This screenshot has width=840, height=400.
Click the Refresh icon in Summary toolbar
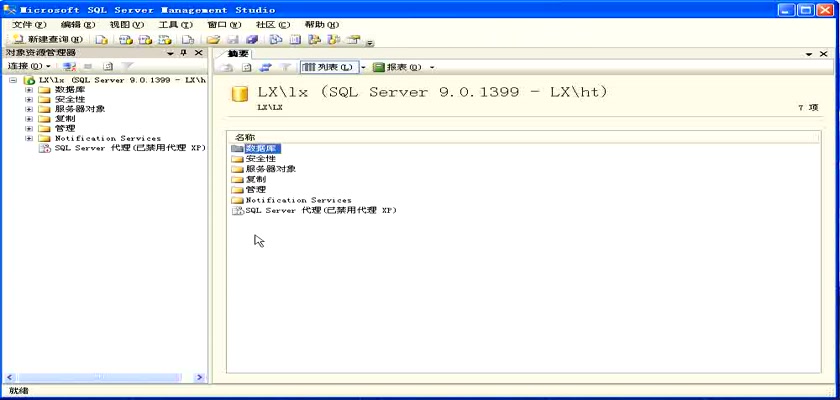[x=246, y=67]
